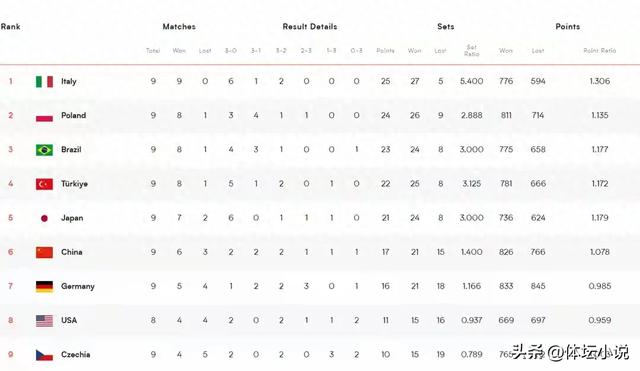Click the Italy flag icon
Viewport: 640px width, 371px height.
click(44, 82)
